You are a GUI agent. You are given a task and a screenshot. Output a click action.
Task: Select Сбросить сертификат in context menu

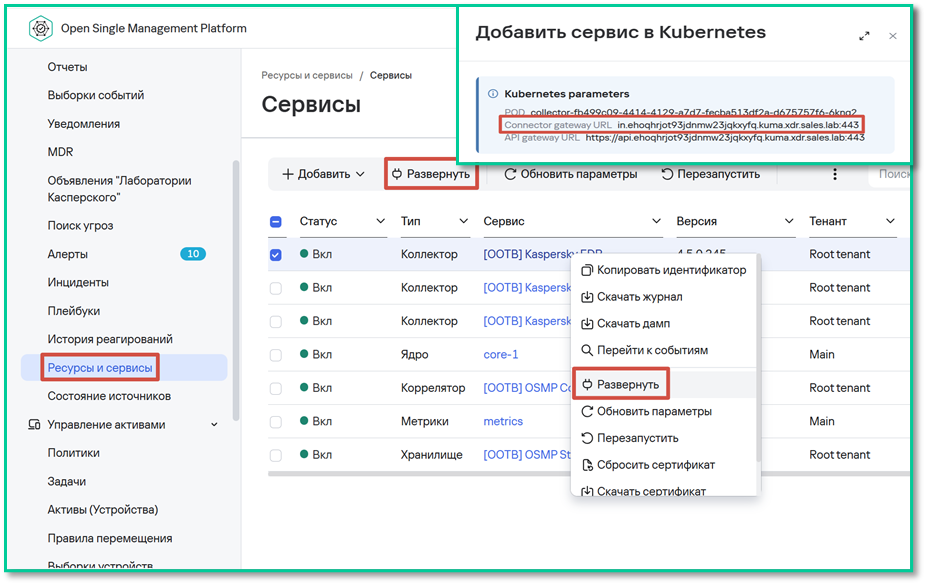tap(664, 465)
